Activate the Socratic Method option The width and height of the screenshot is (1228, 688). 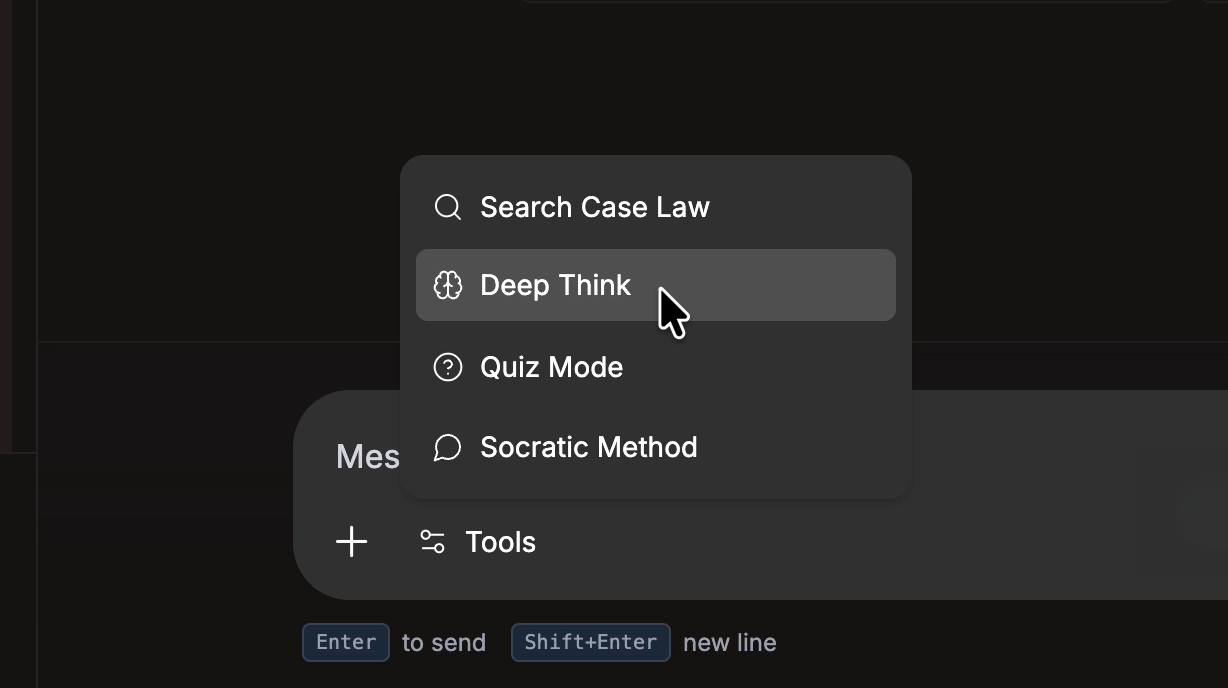click(x=655, y=447)
